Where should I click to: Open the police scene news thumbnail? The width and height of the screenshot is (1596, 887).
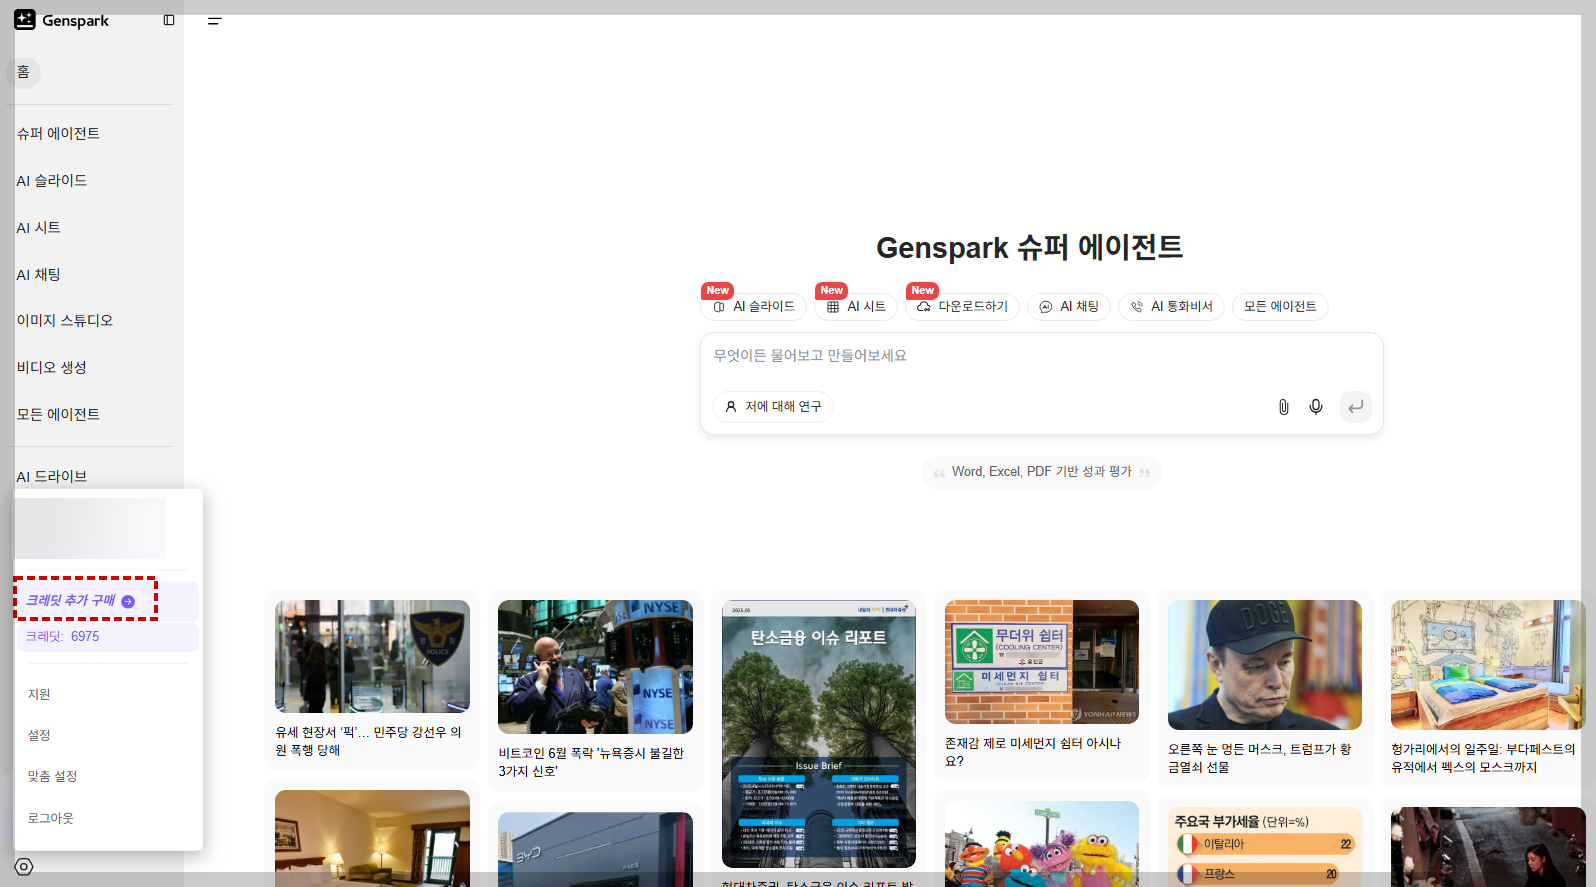coord(372,656)
